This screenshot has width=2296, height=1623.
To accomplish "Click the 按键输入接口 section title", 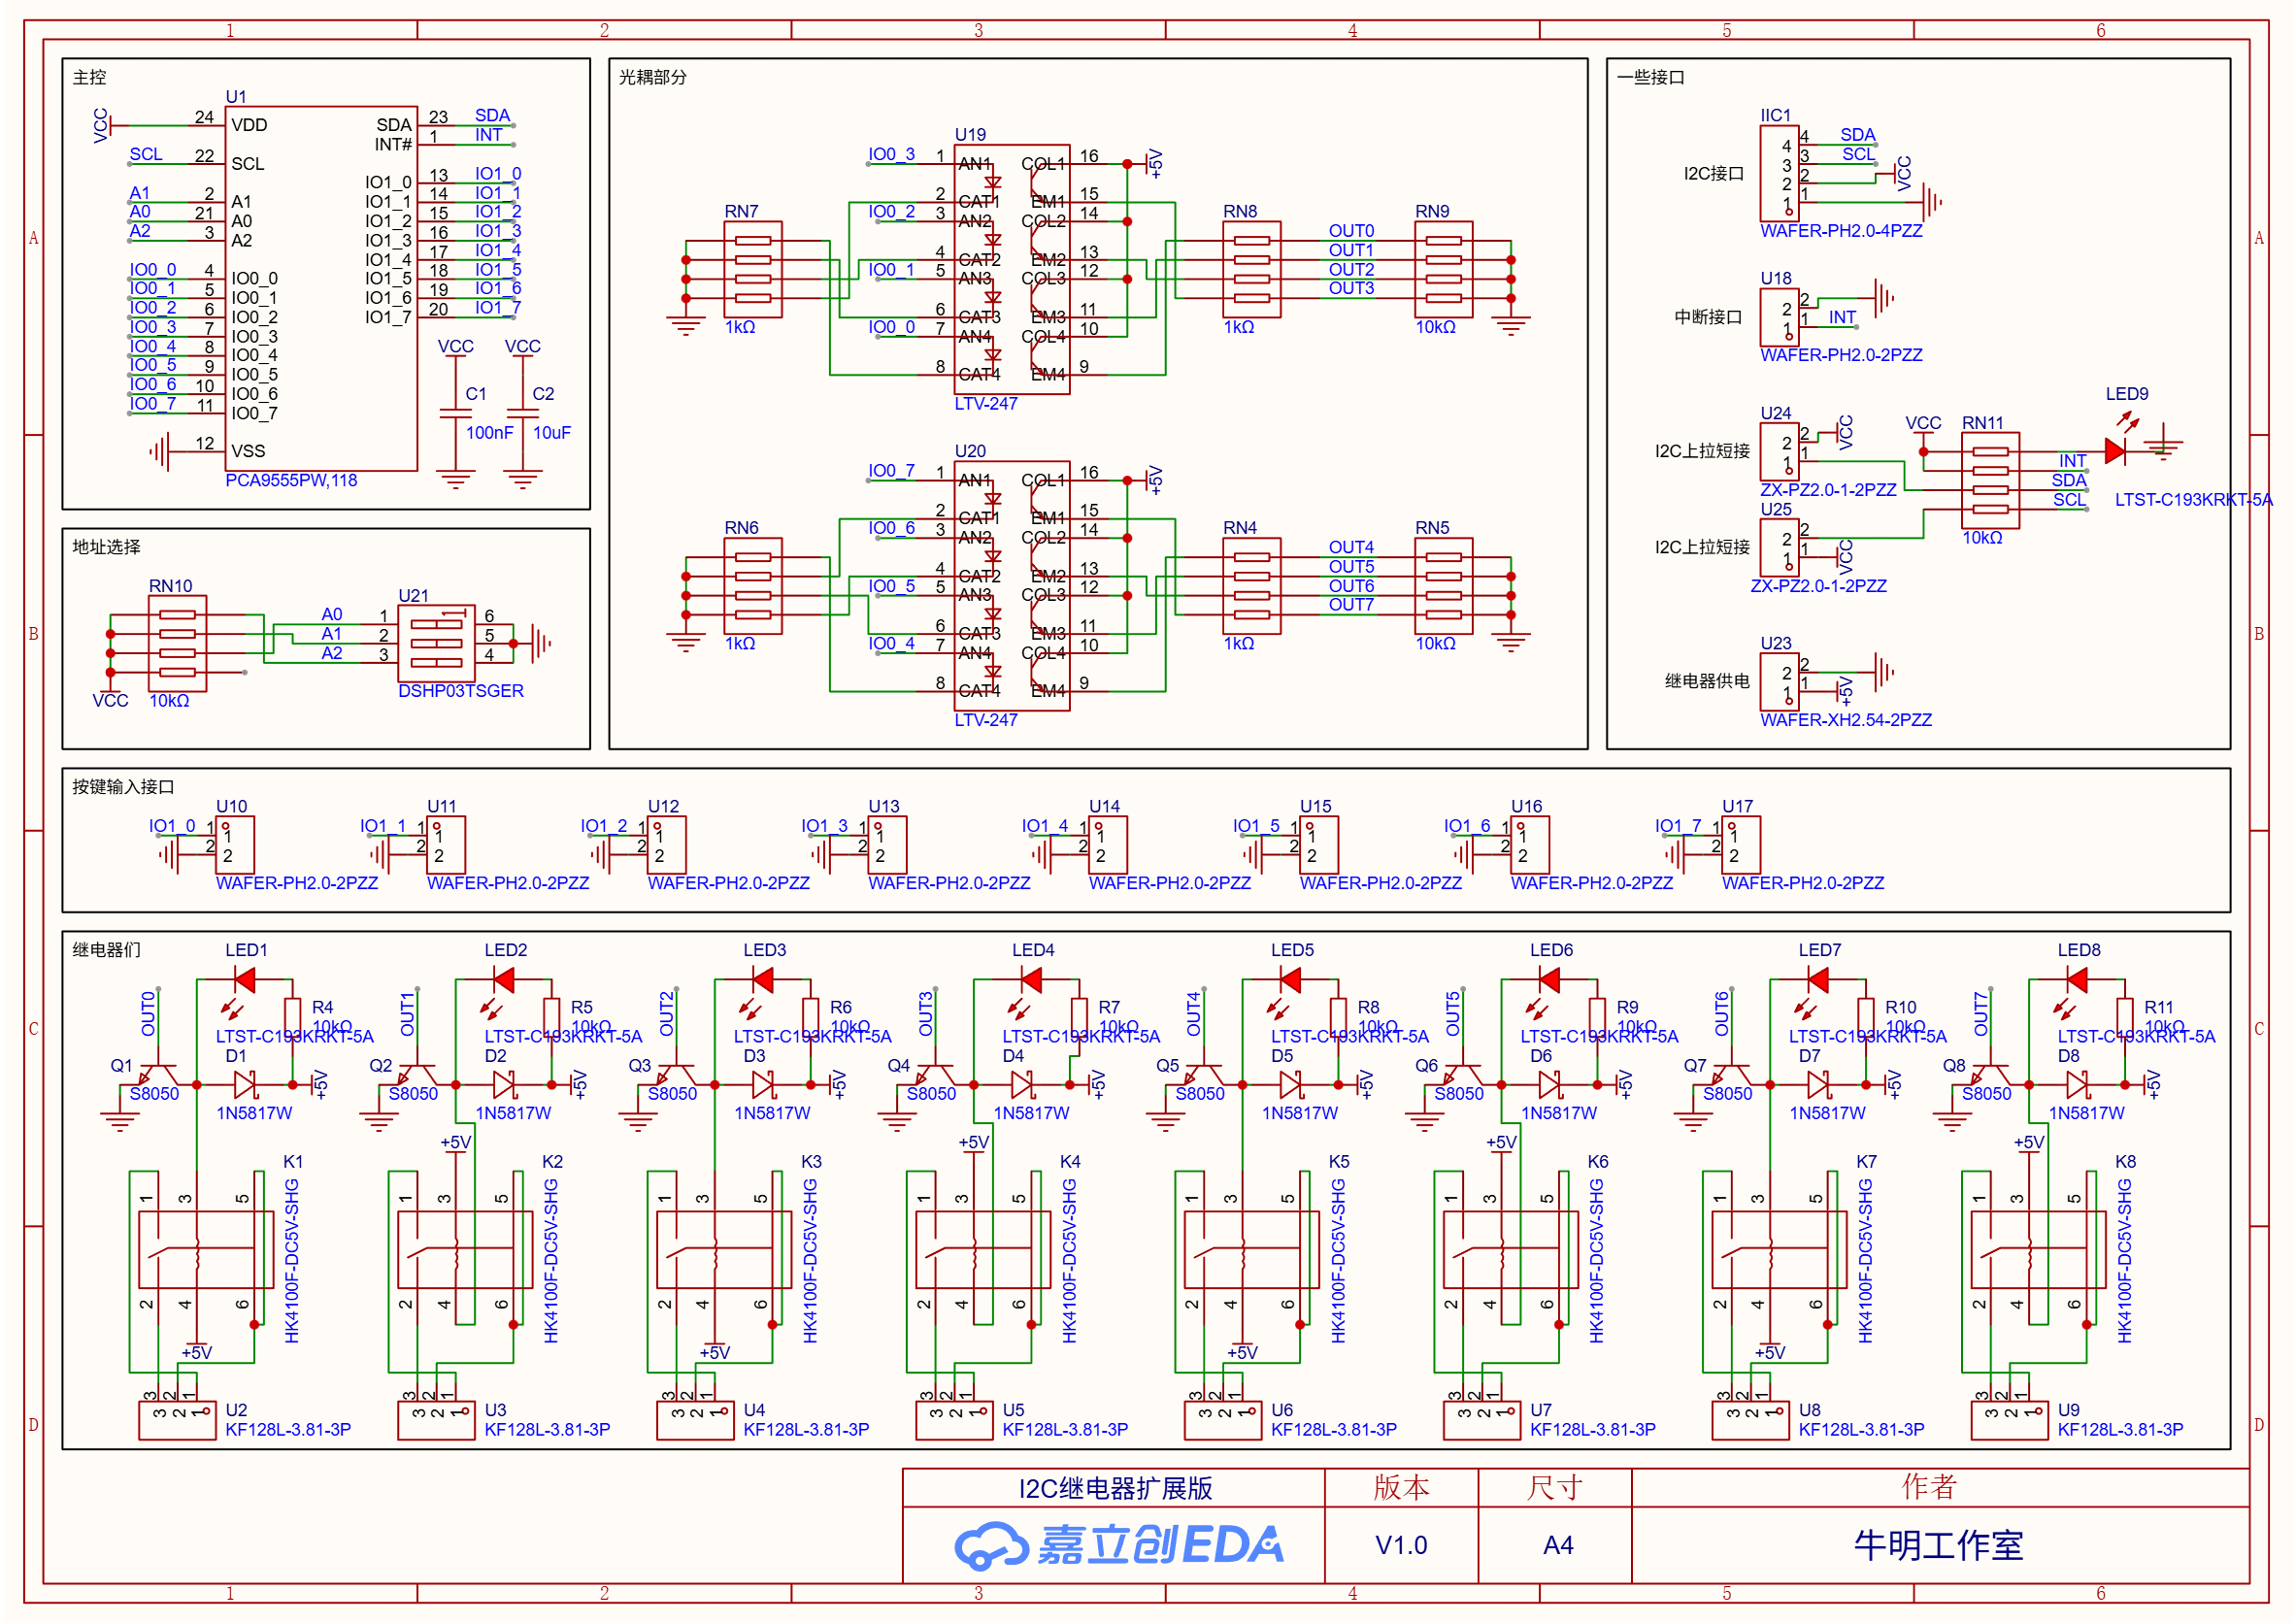I will [123, 787].
